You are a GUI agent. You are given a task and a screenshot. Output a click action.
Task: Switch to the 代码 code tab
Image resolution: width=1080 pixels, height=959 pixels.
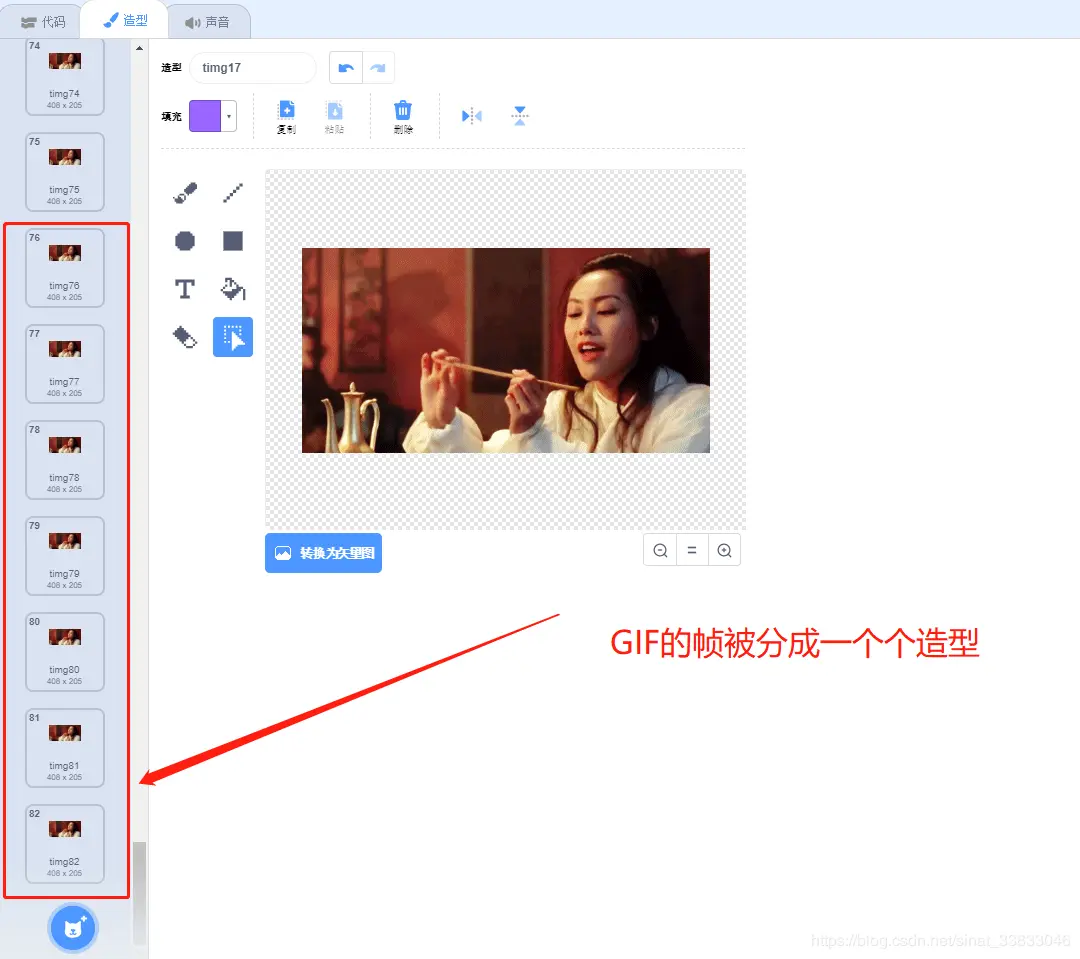pyautogui.click(x=43, y=22)
